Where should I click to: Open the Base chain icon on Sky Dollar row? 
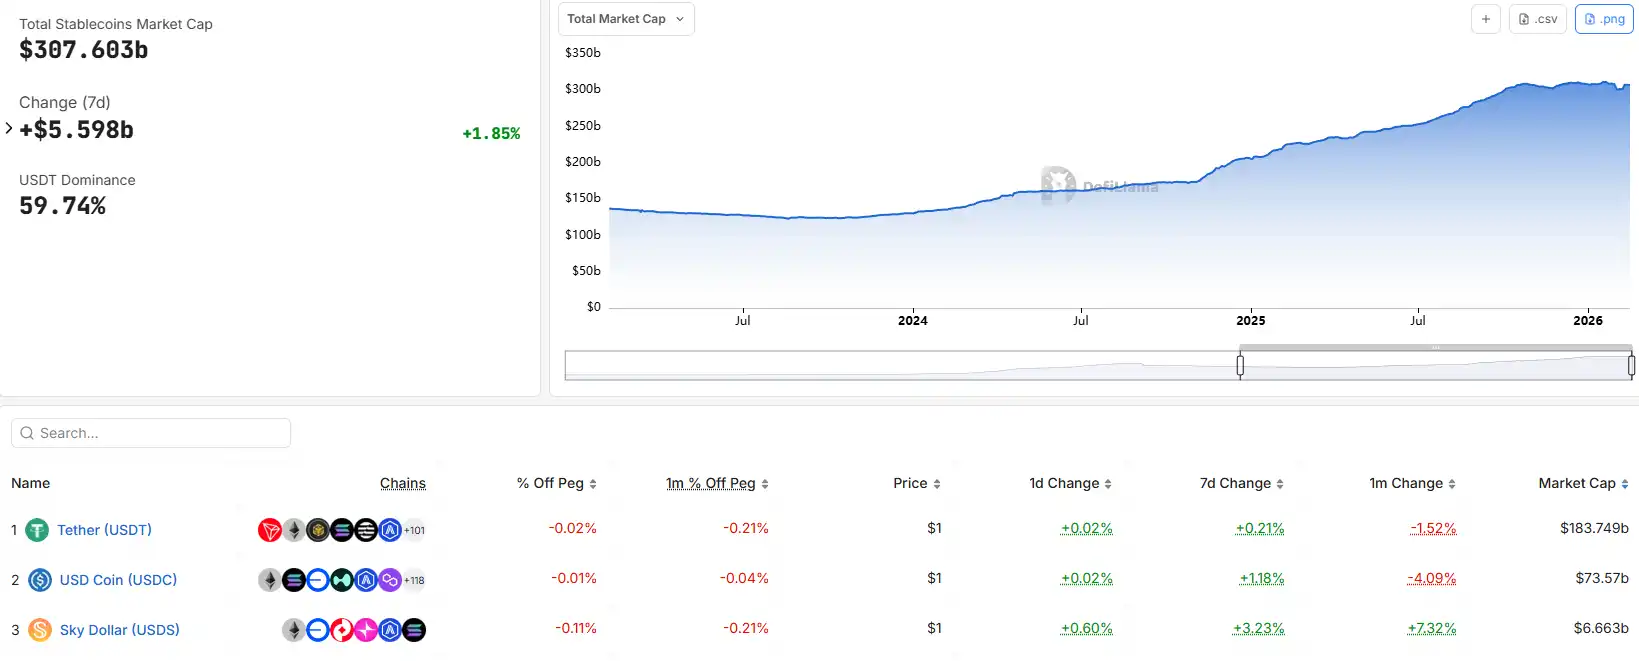pos(317,630)
